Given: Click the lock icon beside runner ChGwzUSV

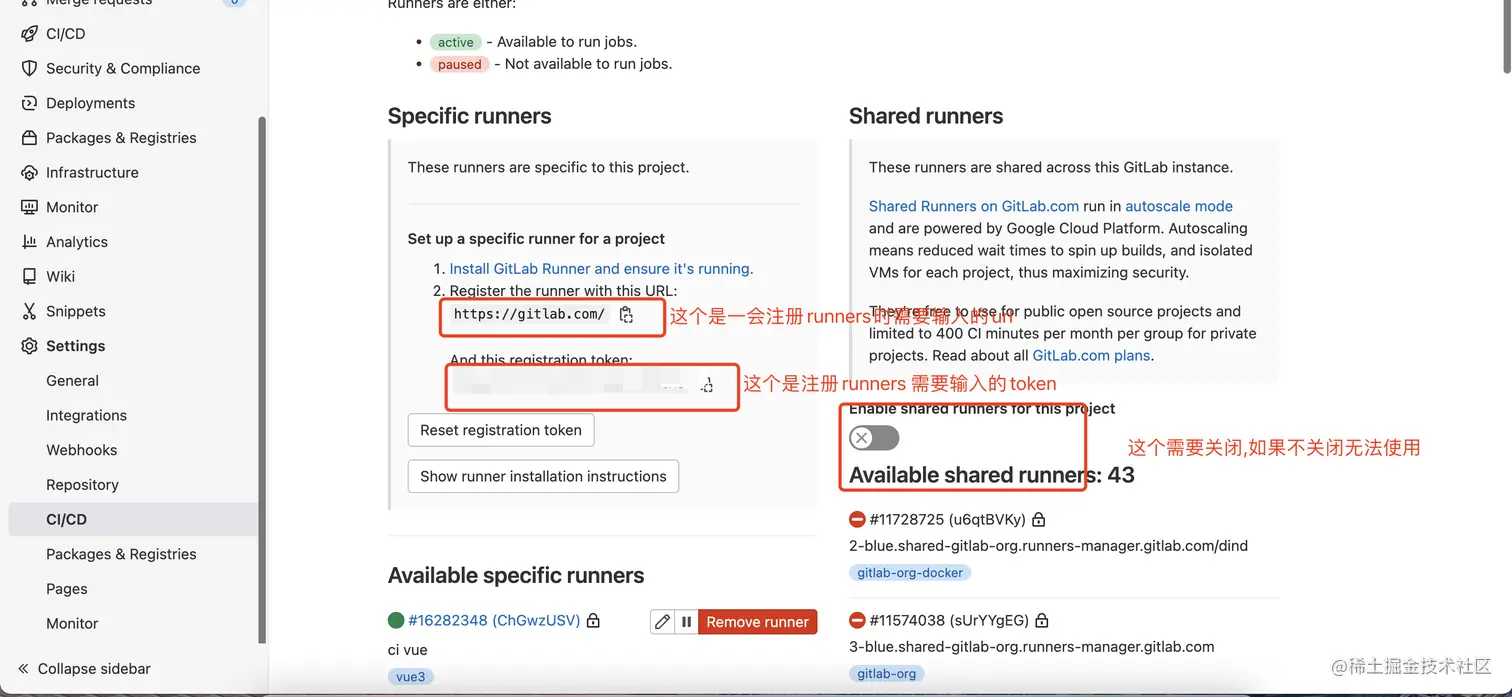Looking at the screenshot, I should 593,621.
